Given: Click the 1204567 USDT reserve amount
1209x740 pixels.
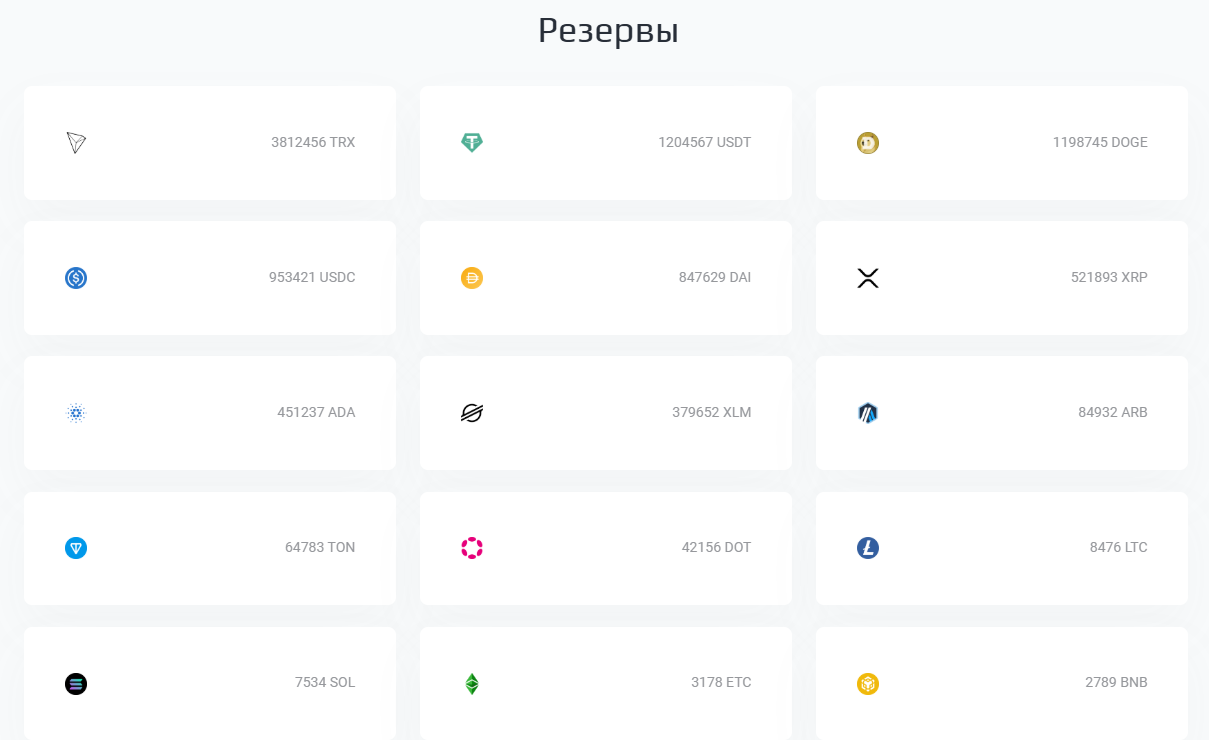Looking at the screenshot, I should coord(705,142).
